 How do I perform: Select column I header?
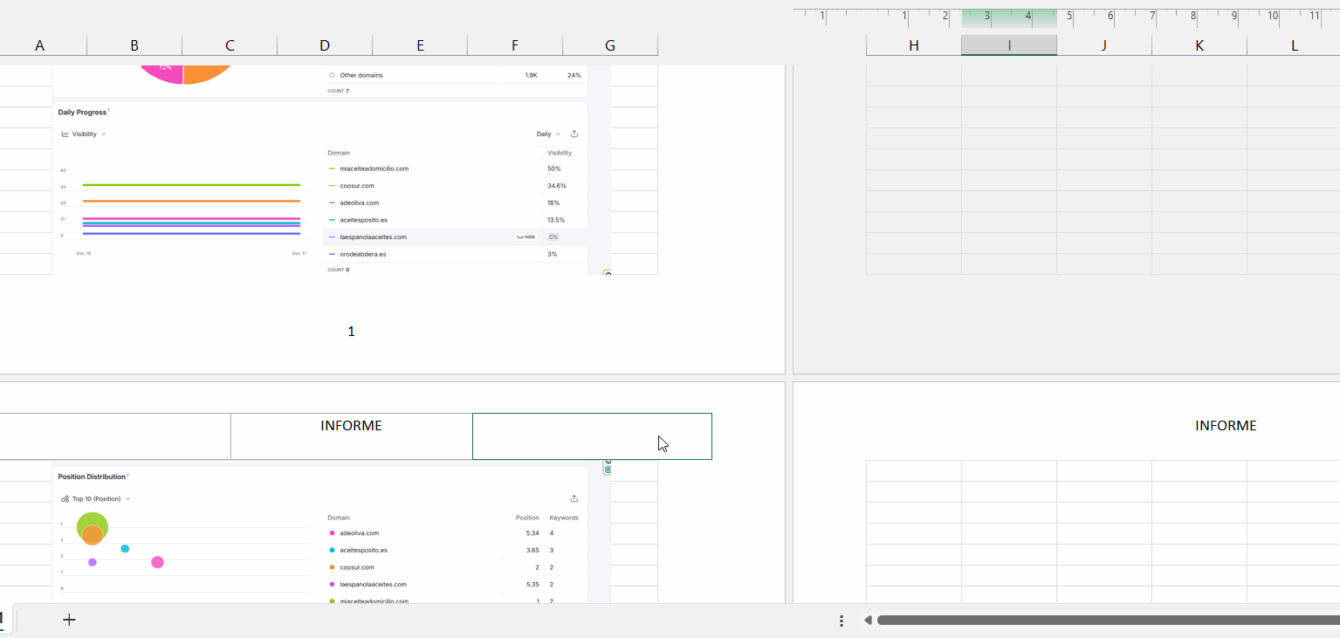(1009, 46)
